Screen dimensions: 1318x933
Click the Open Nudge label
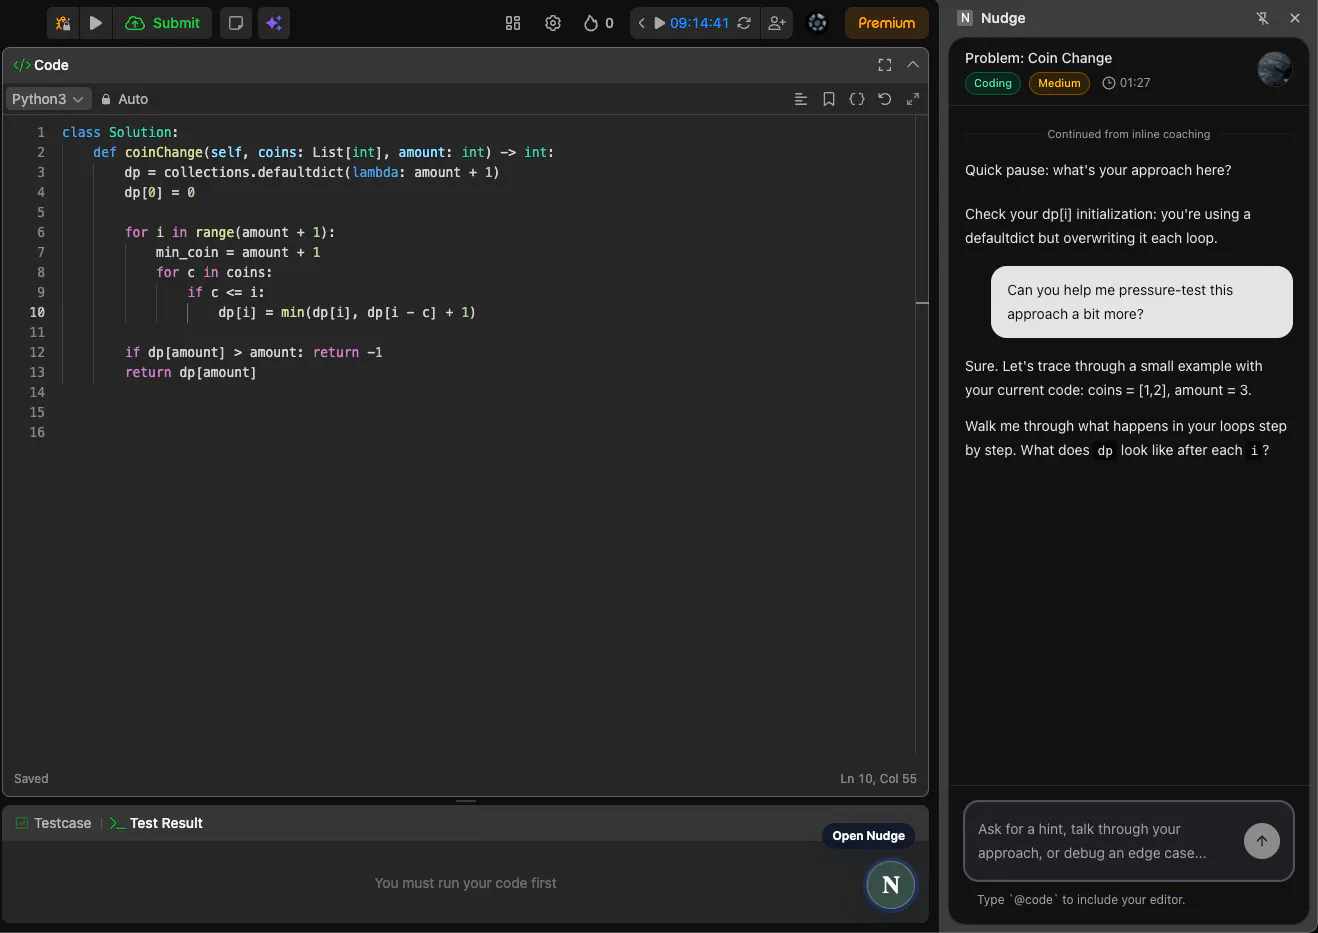[x=868, y=836]
